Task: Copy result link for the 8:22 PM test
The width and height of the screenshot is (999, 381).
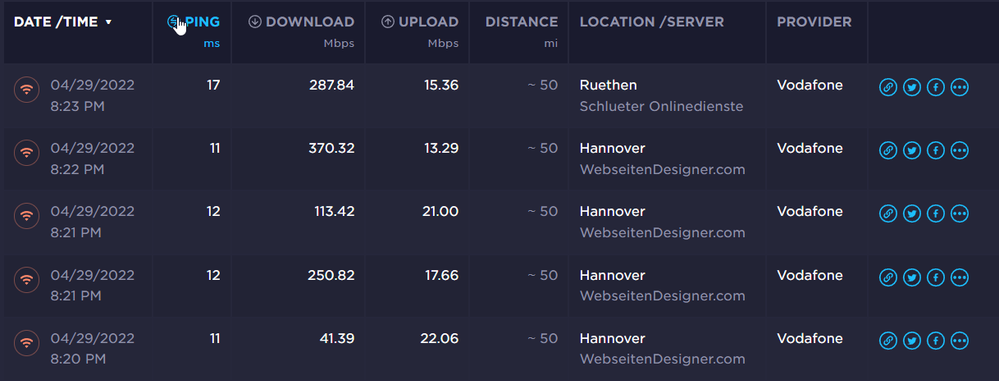Action: tap(888, 150)
